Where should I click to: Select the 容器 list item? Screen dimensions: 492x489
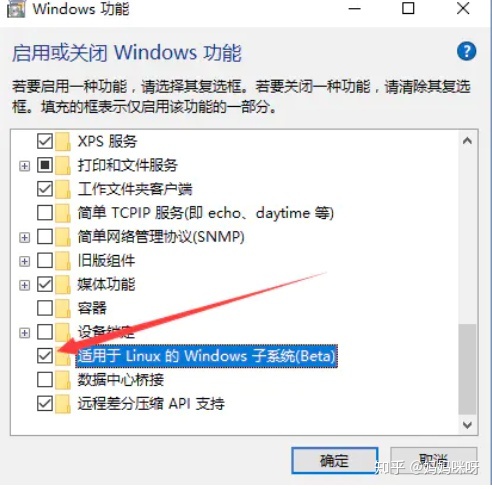pyautogui.click(x=92, y=308)
